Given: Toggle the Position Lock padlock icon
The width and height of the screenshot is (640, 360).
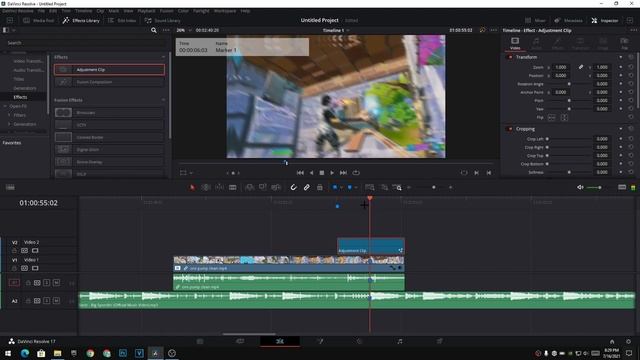Looking at the screenshot, I should [320, 187].
